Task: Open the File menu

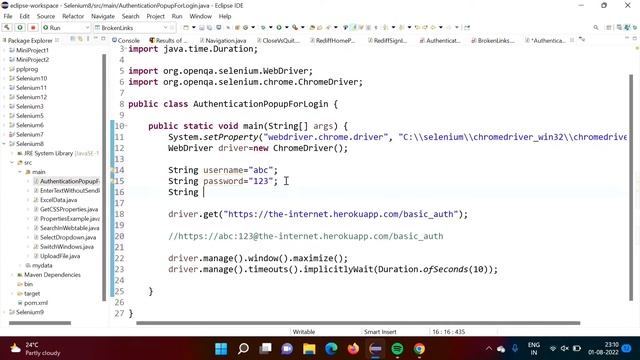Action: click(8, 16)
